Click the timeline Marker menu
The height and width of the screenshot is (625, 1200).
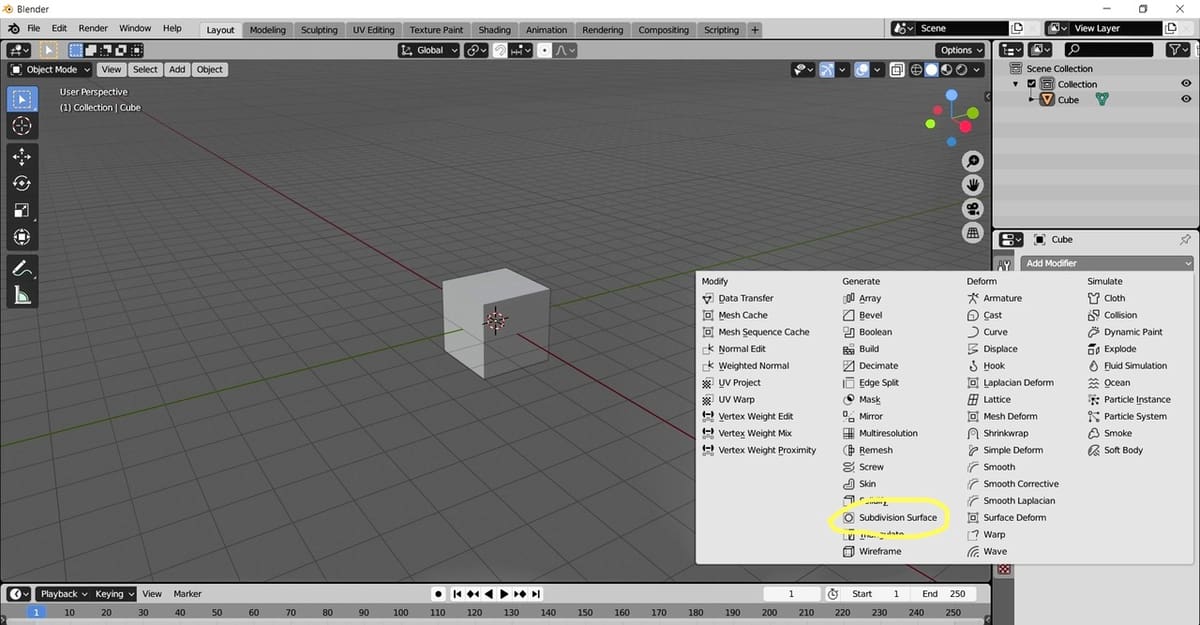[188, 594]
